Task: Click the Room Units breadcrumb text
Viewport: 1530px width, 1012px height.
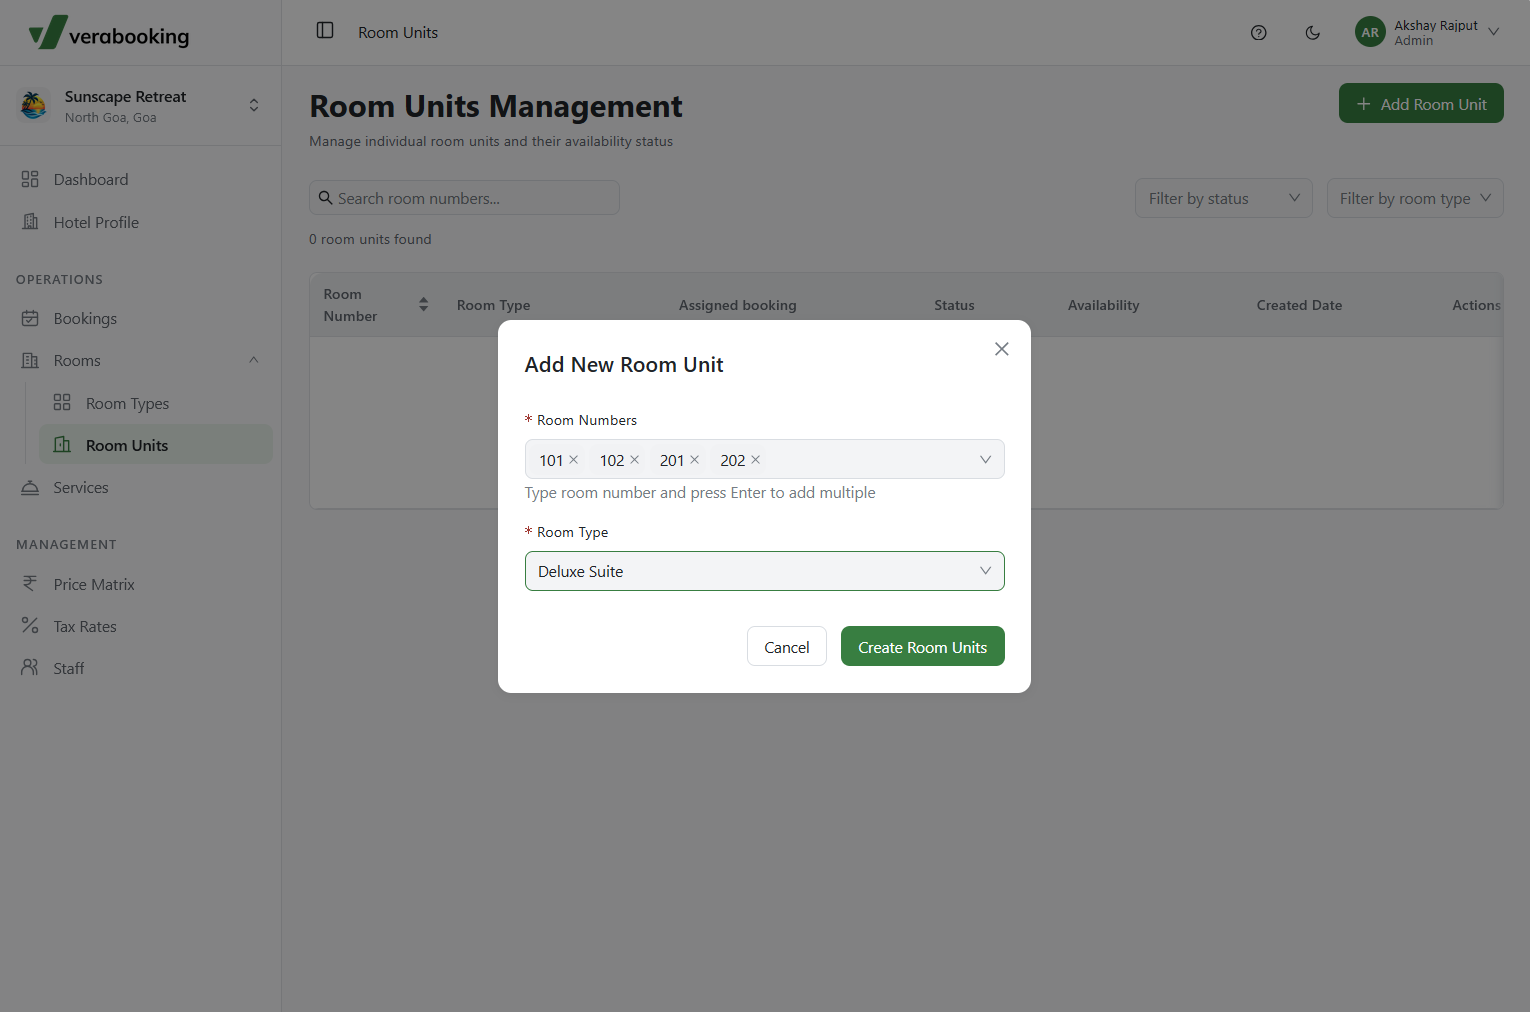Action: (398, 32)
